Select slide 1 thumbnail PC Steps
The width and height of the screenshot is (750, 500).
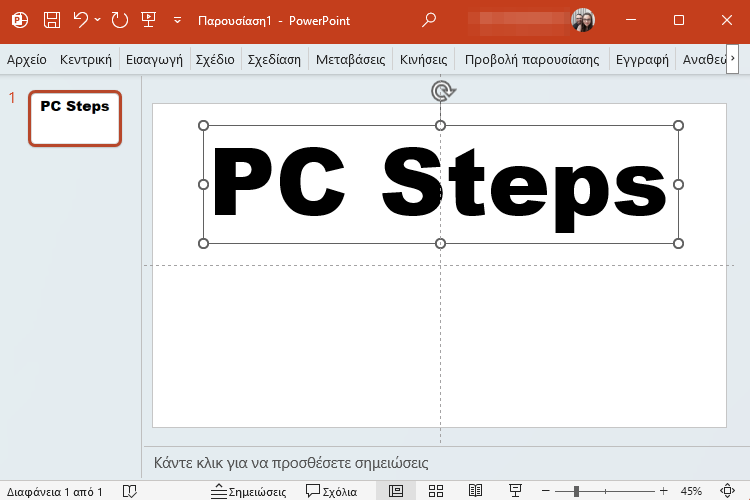tap(75, 118)
